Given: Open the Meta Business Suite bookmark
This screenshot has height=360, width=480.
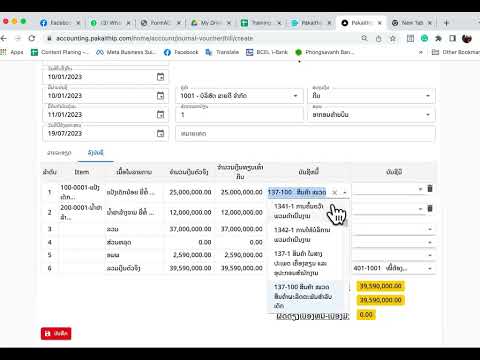Looking at the screenshot, I should (x=125, y=52).
